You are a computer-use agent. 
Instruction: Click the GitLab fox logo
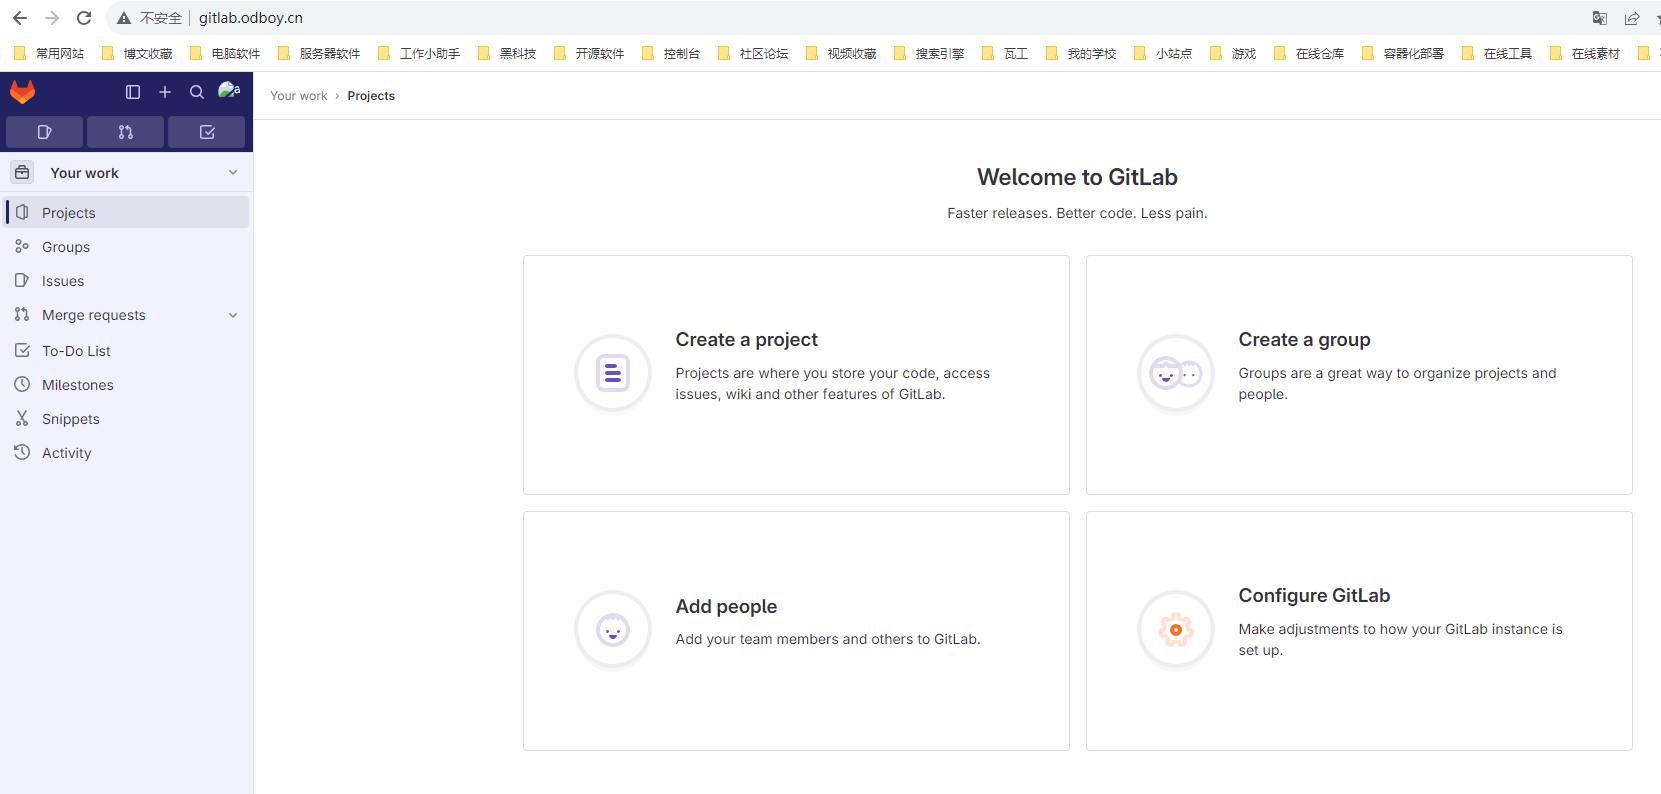pyautogui.click(x=22, y=92)
